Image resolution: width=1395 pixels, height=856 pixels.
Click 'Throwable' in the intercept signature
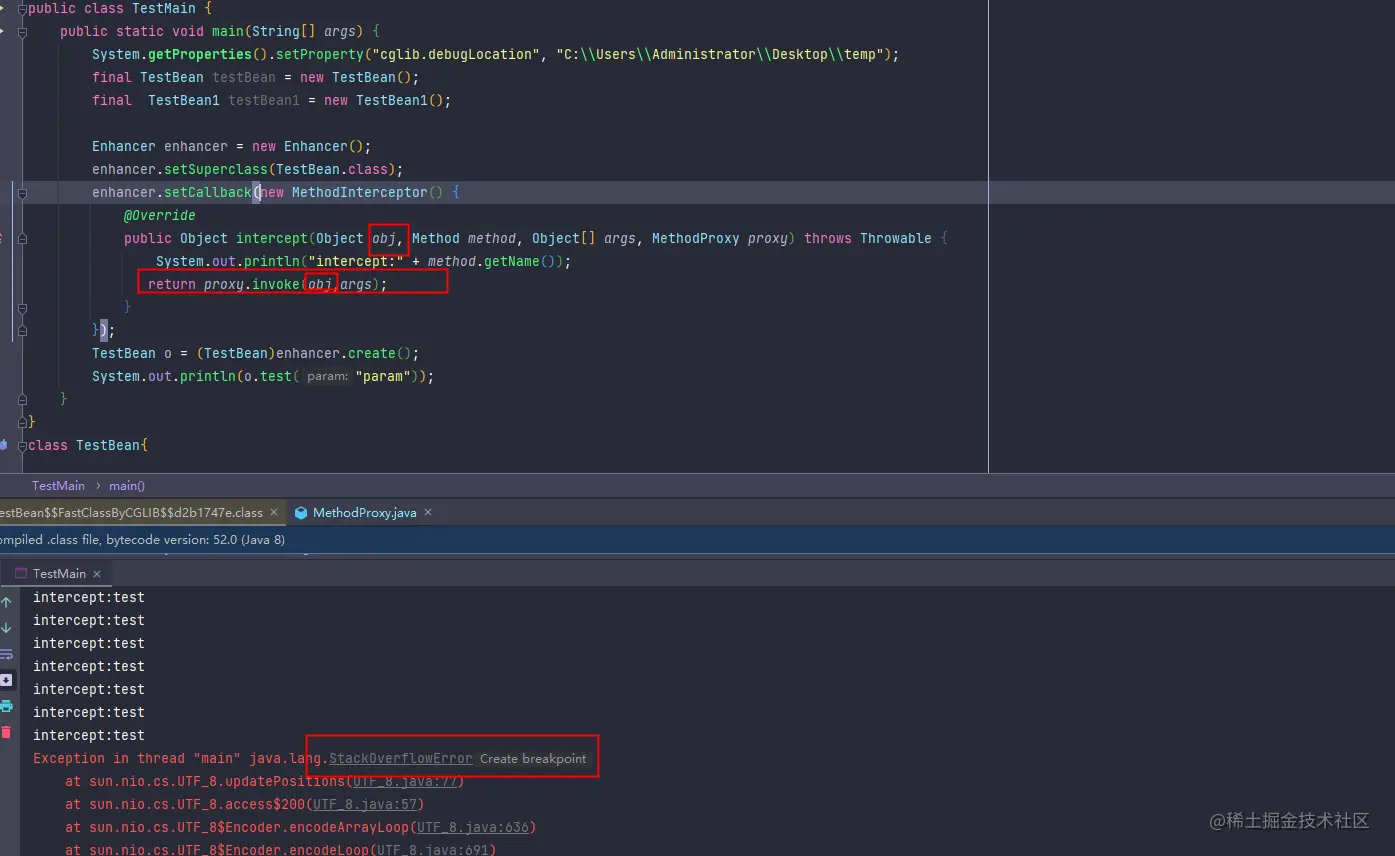click(x=896, y=239)
